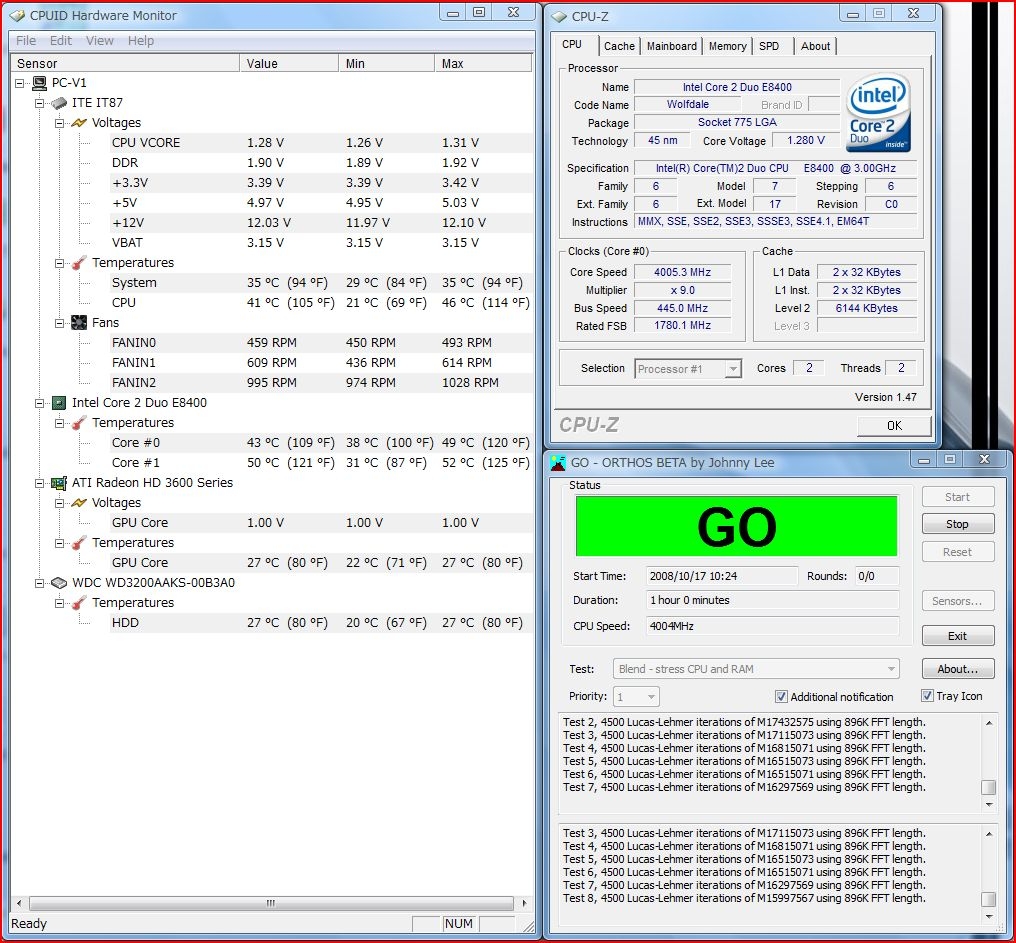Click the Reset button in ORTHOS
The height and width of the screenshot is (943, 1016).
click(x=958, y=552)
